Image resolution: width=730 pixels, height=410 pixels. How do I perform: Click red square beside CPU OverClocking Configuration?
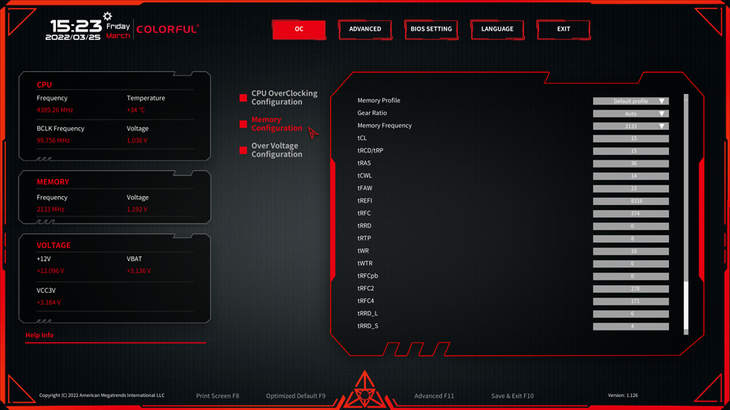click(243, 98)
